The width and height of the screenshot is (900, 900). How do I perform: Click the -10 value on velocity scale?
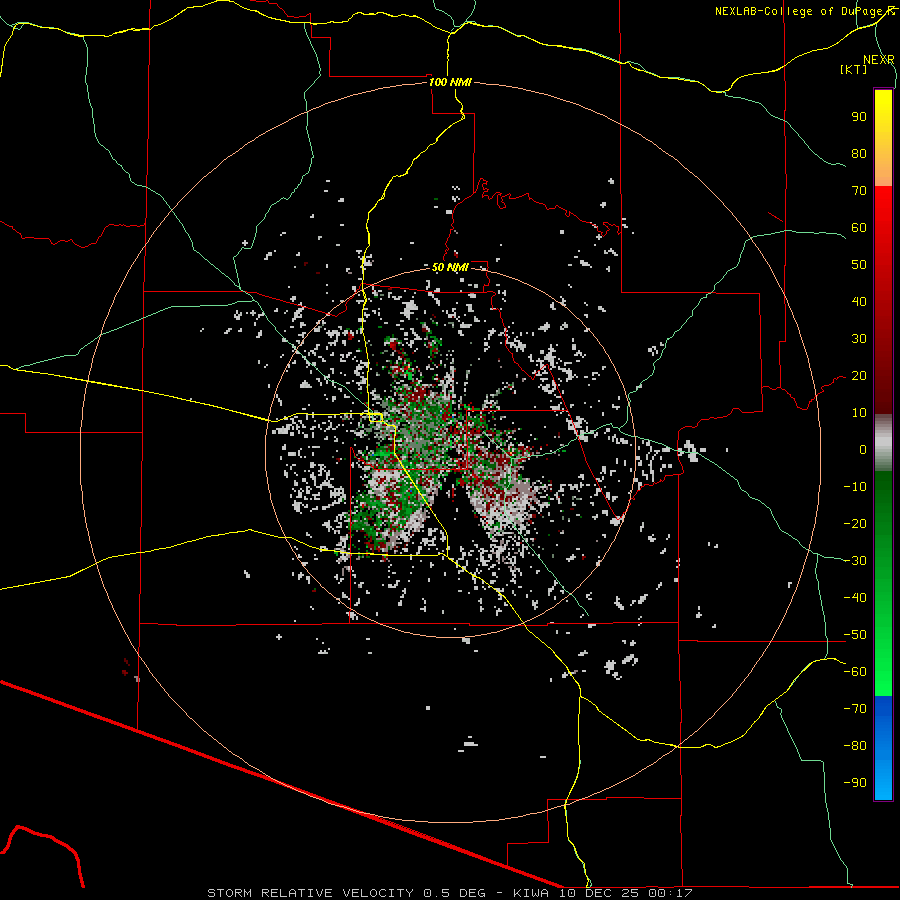(x=855, y=487)
